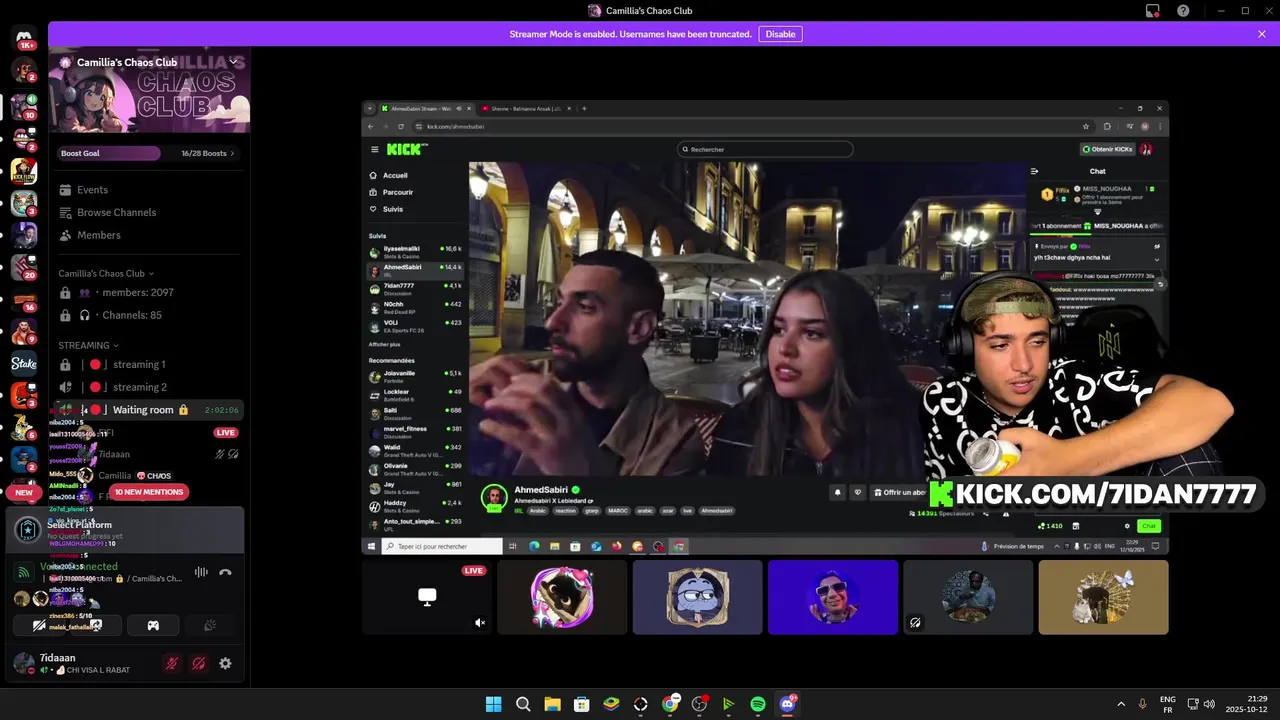Open the Members list entry
This screenshot has width=1280, height=720.
[x=148, y=235]
